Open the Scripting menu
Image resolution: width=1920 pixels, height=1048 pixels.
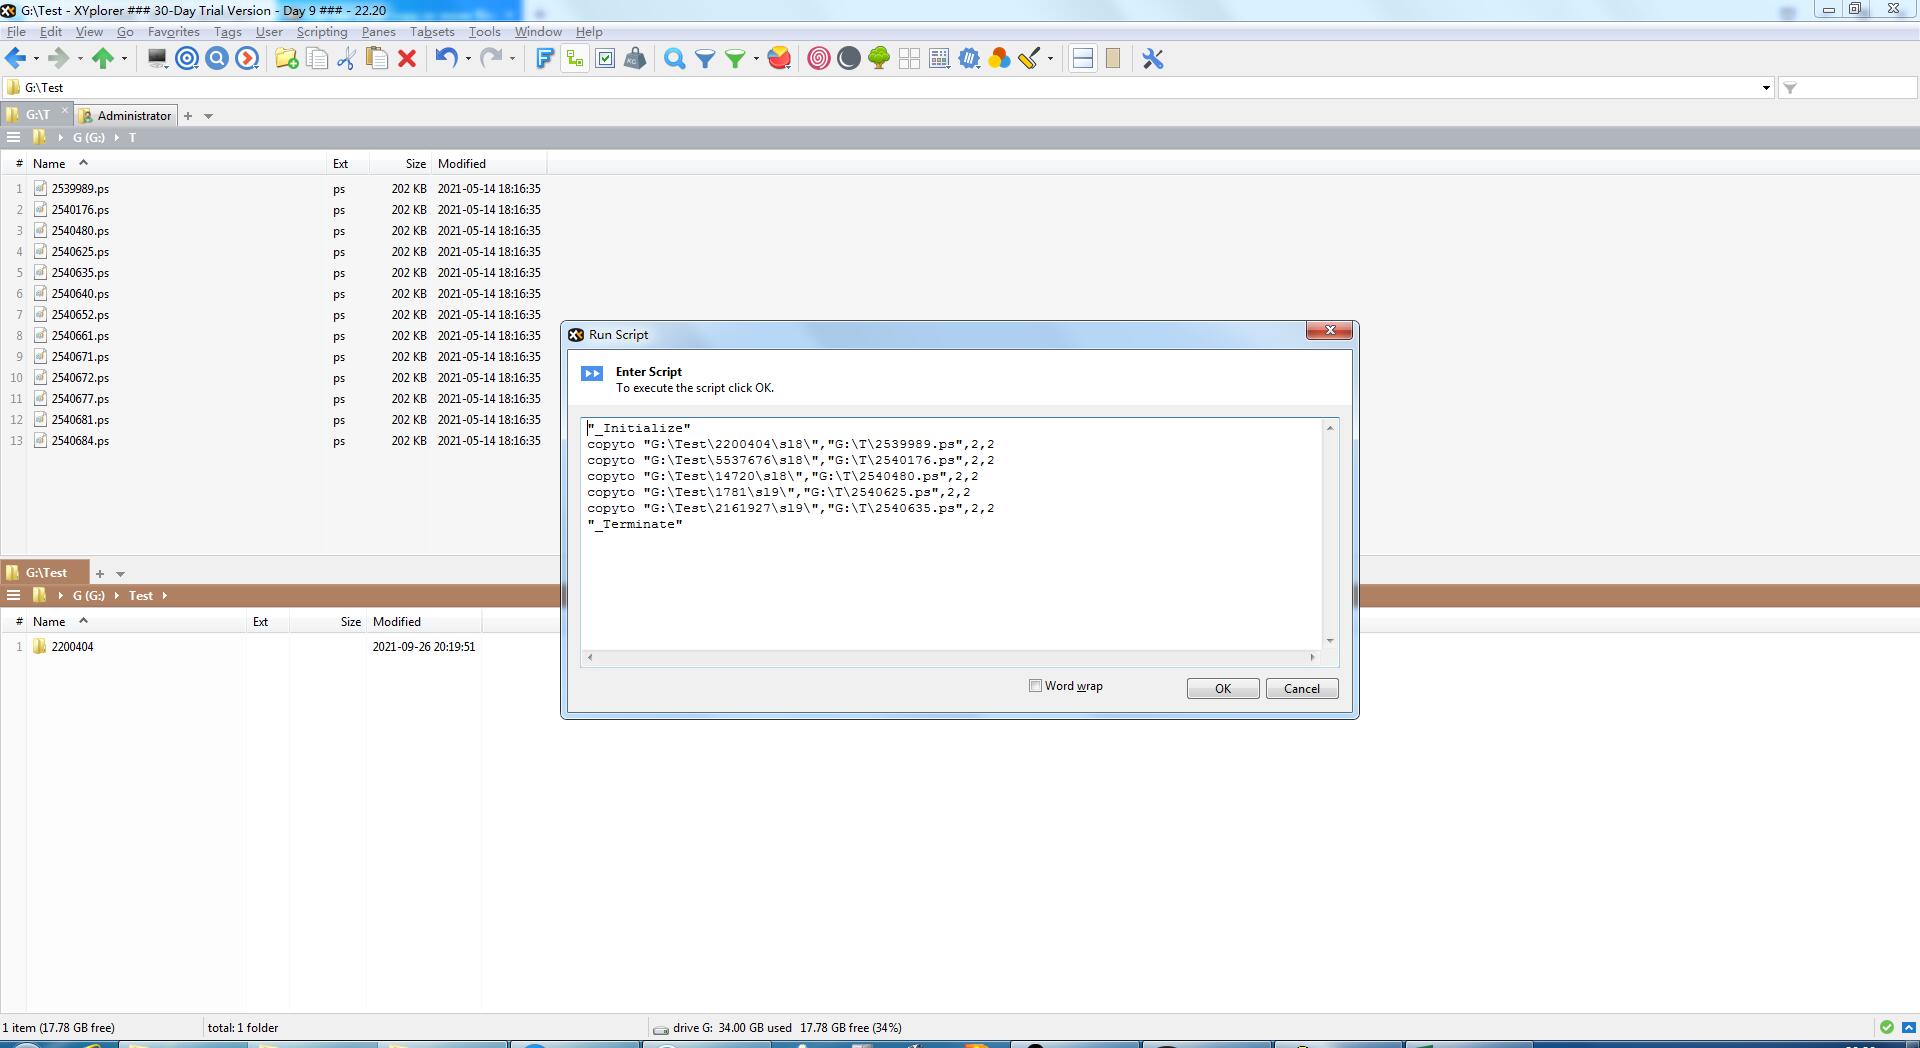pyautogui.click(x=321, y=32)
